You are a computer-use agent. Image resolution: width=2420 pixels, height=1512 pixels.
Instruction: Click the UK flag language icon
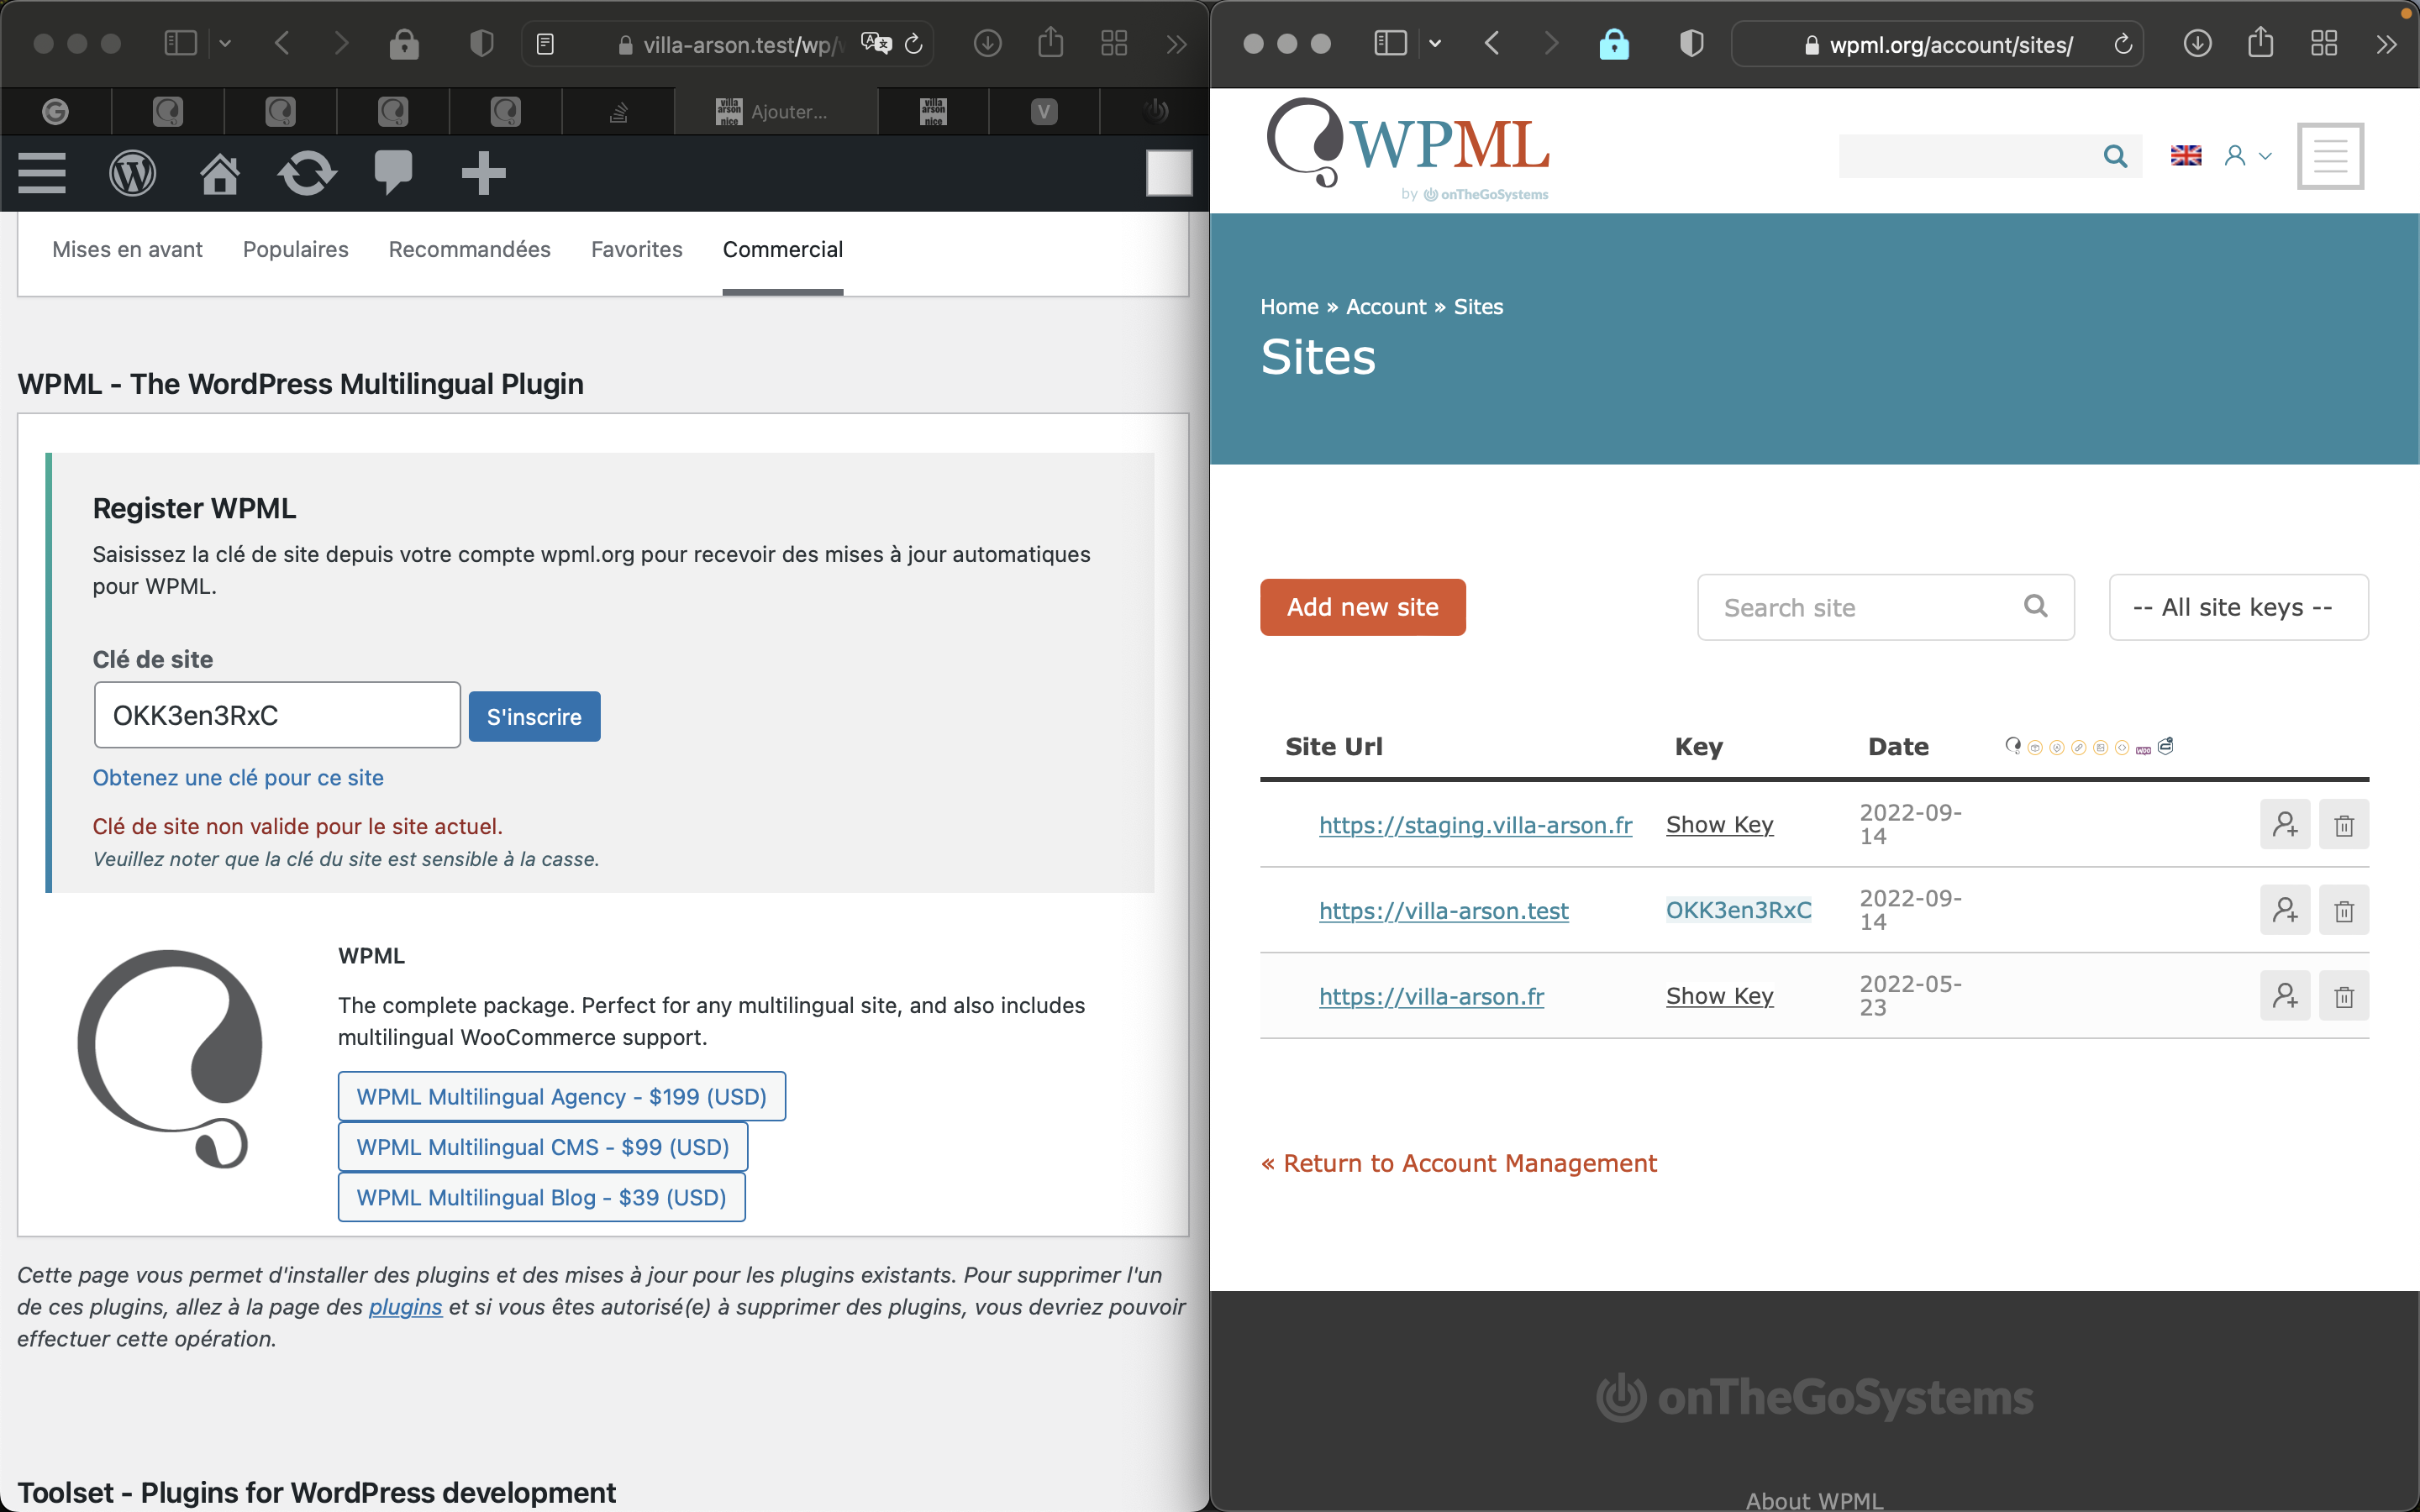pos(2186,156)
